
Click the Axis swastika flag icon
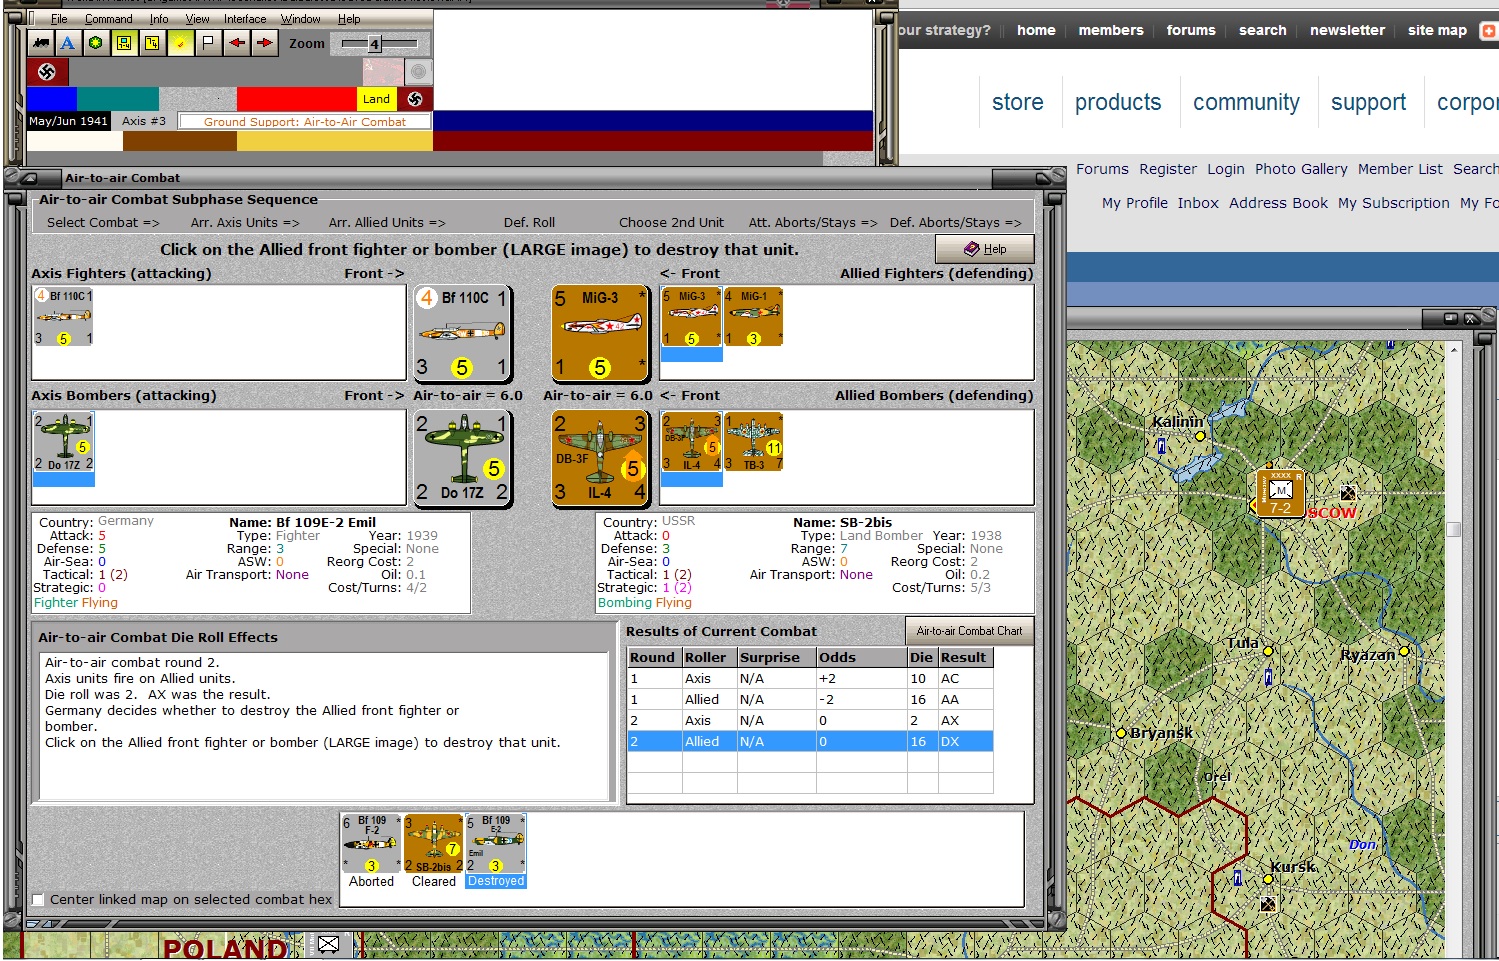pyautogui.click(x=47, y=72)
